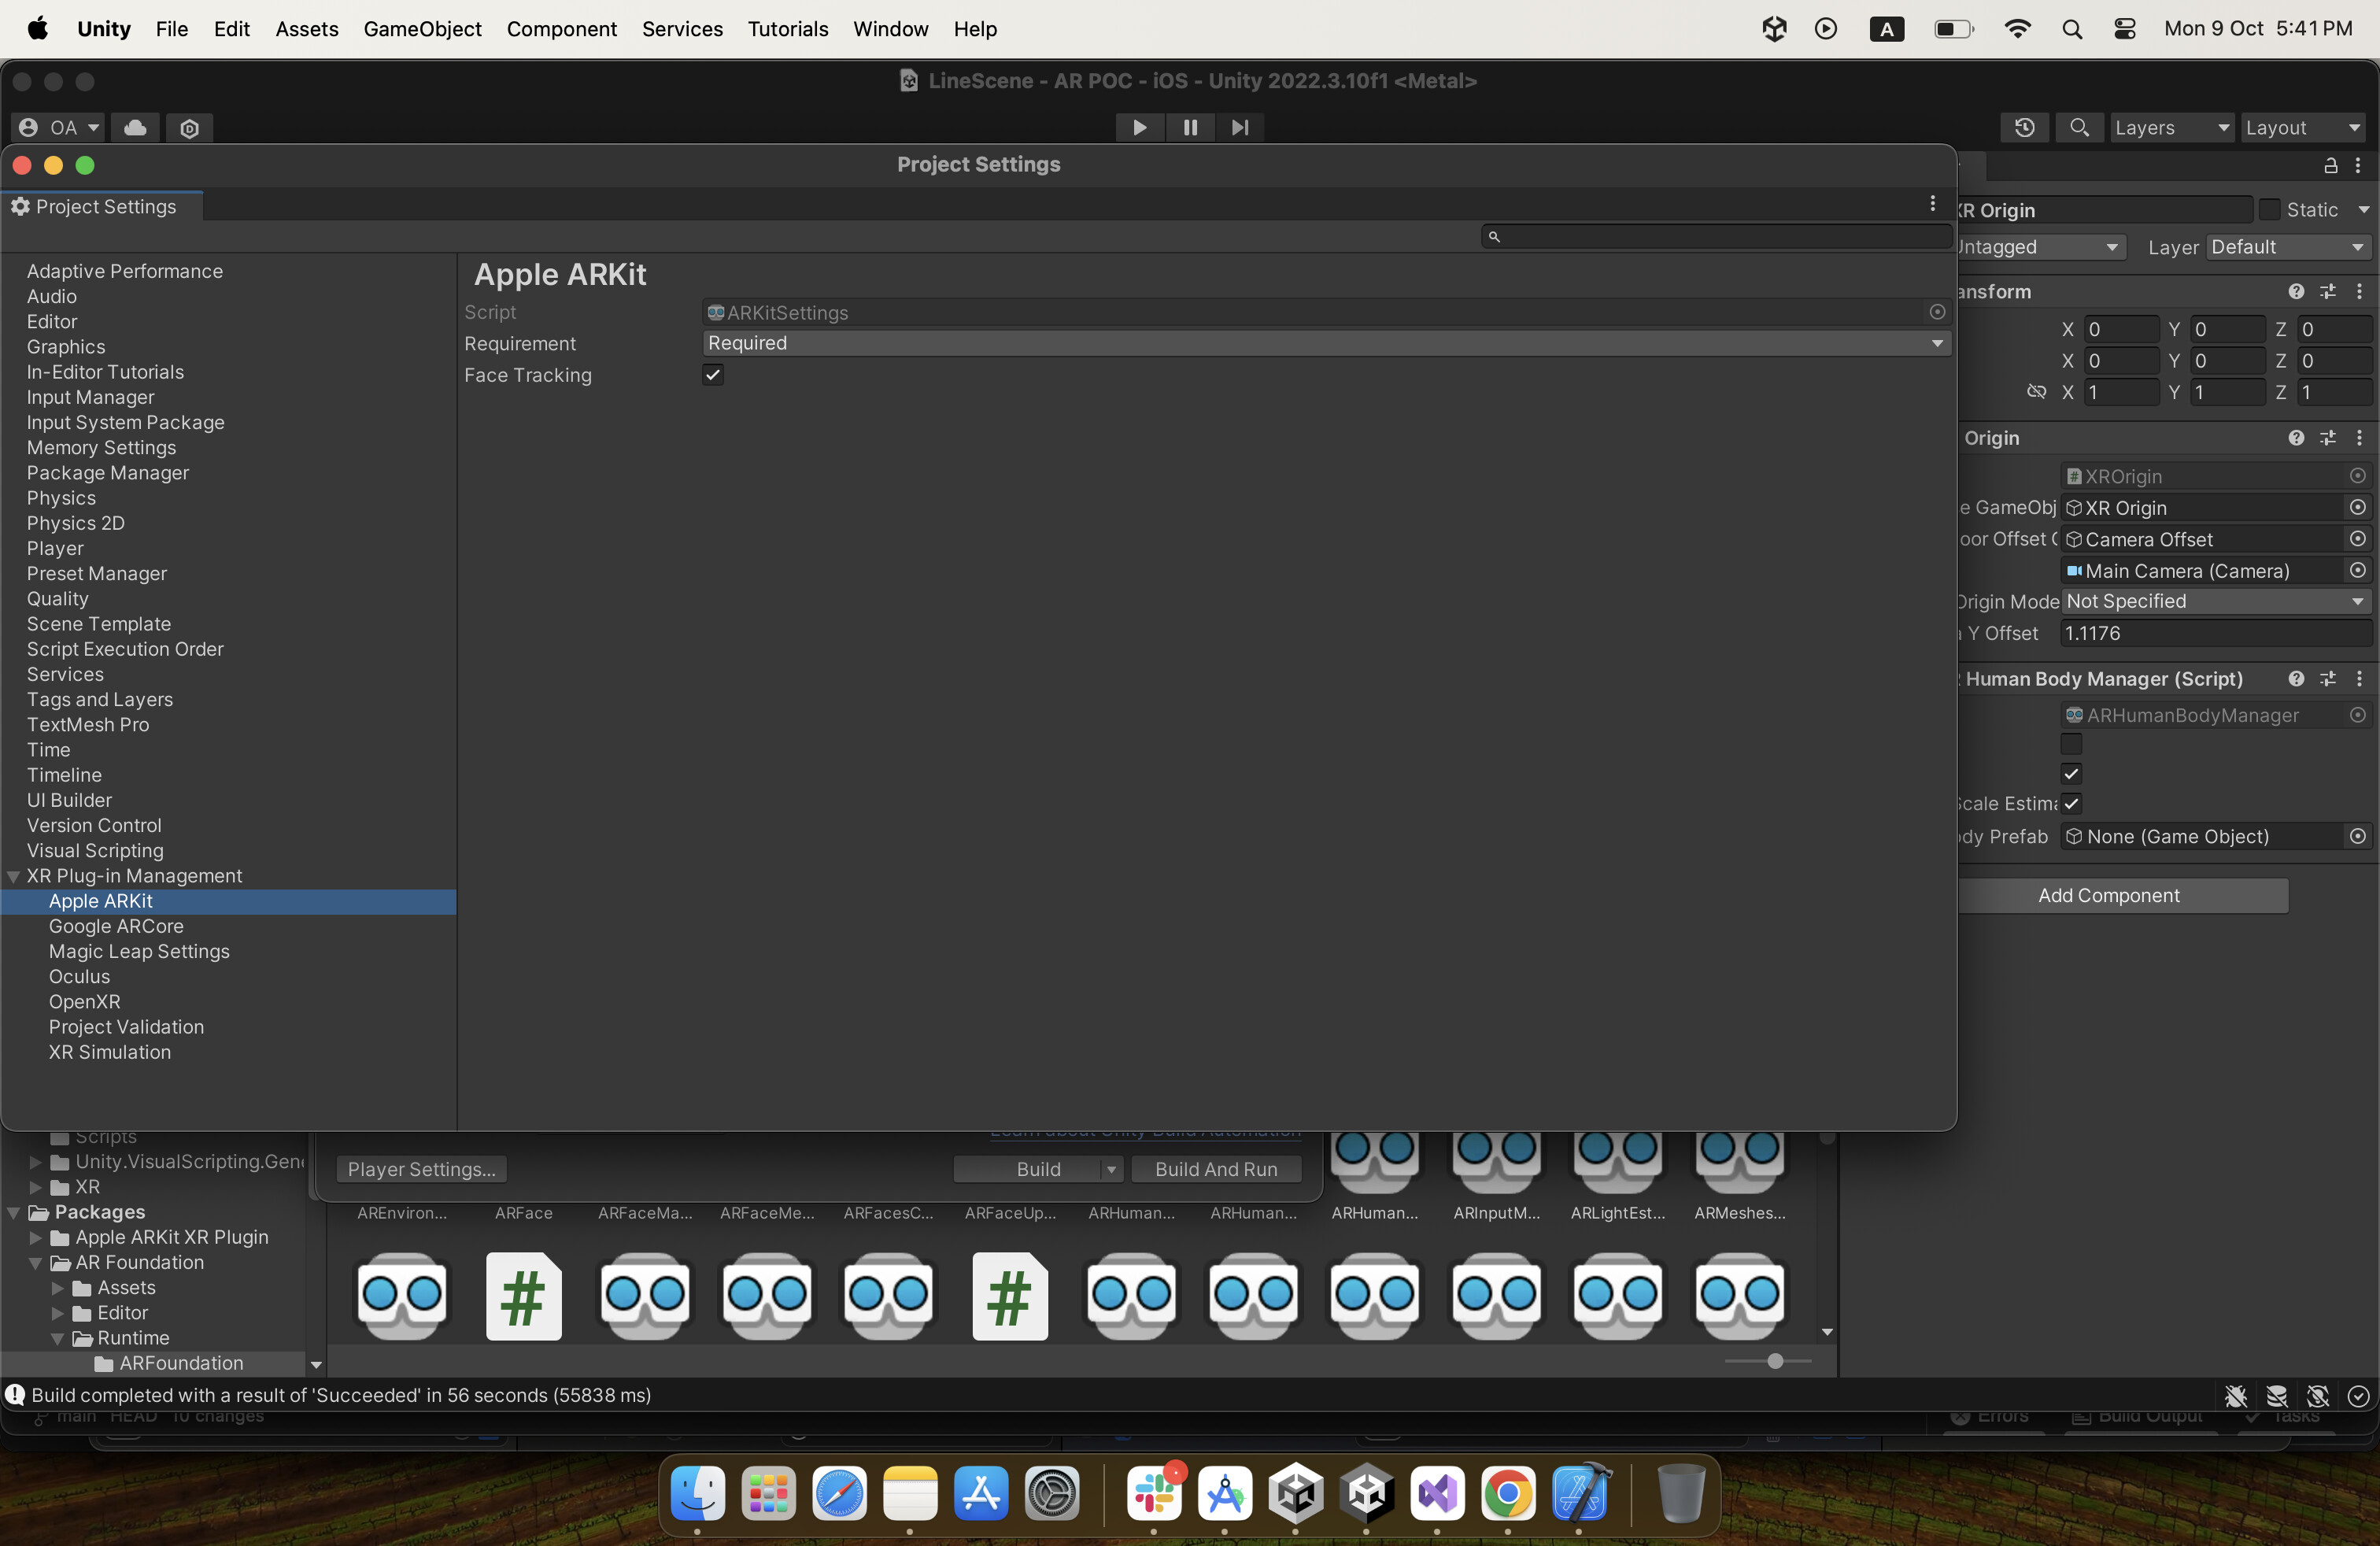Open the Unity Cloud icon in toolbar

135,127
